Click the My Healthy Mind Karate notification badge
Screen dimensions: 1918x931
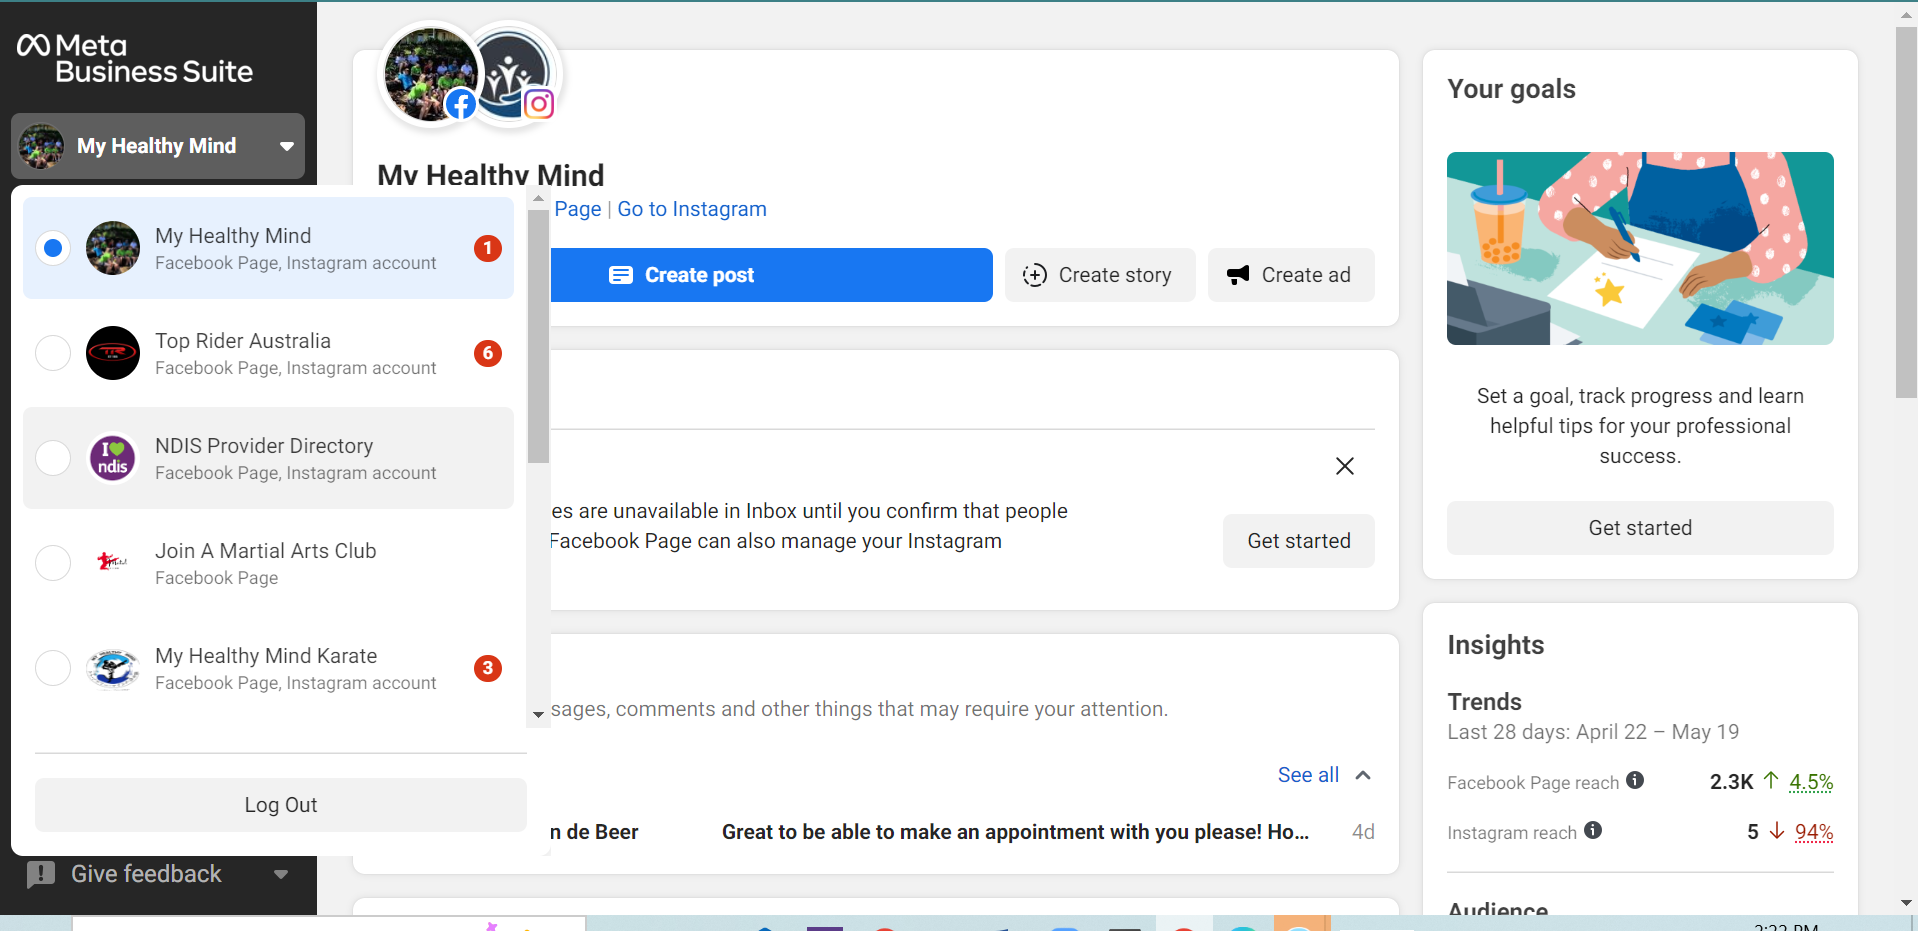(x=488, y=668)
